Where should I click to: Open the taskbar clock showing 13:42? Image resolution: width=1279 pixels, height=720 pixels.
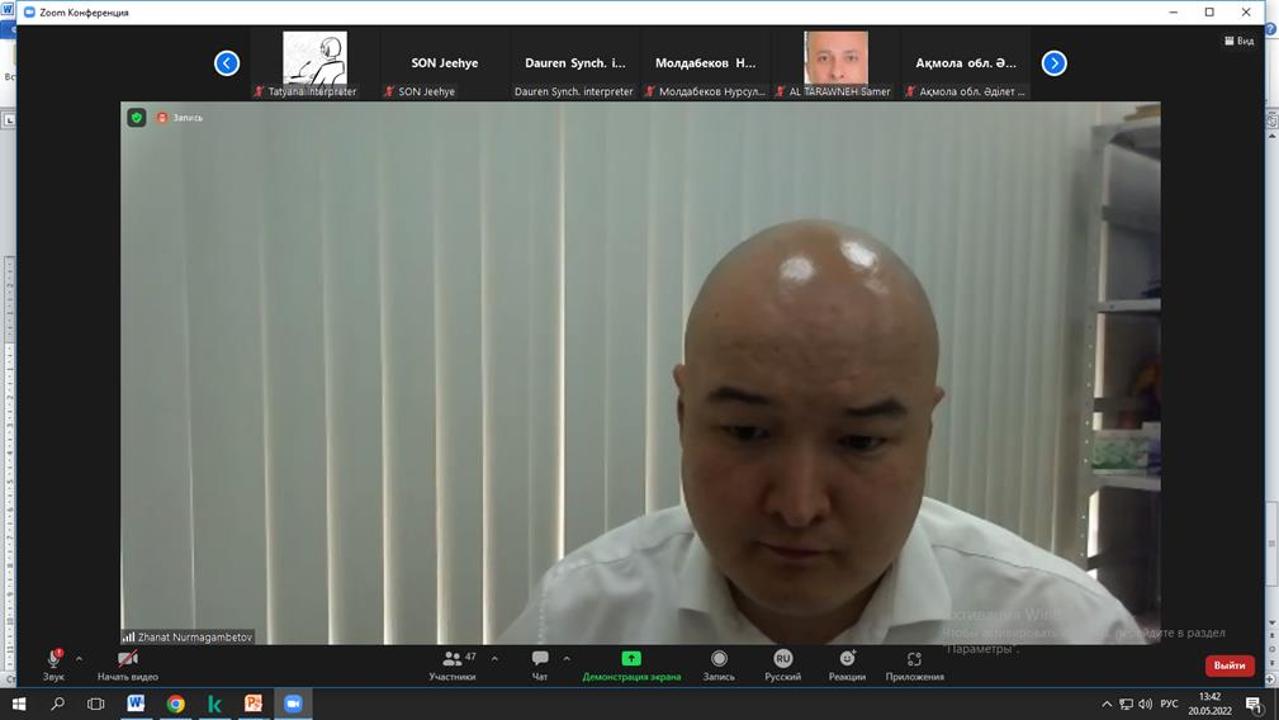coord(1210,704)
